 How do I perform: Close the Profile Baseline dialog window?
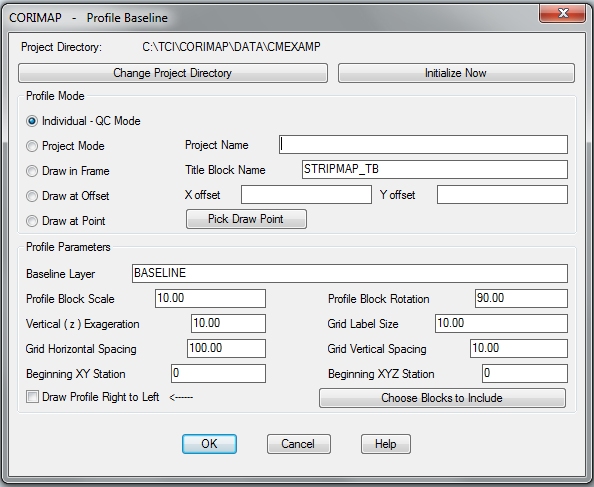click(563, 14)
